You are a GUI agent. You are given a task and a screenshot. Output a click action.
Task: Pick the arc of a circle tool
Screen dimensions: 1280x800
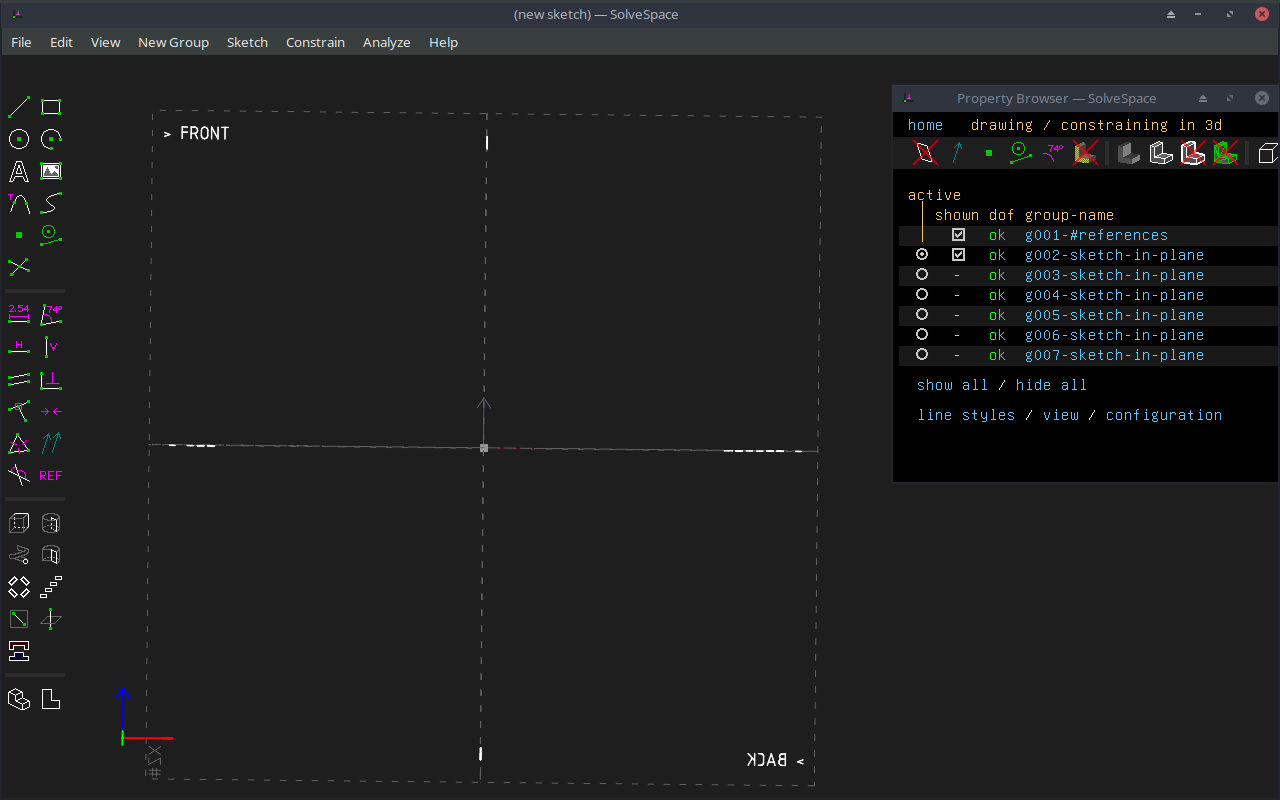pyautogui.click(x=51, y=139)
